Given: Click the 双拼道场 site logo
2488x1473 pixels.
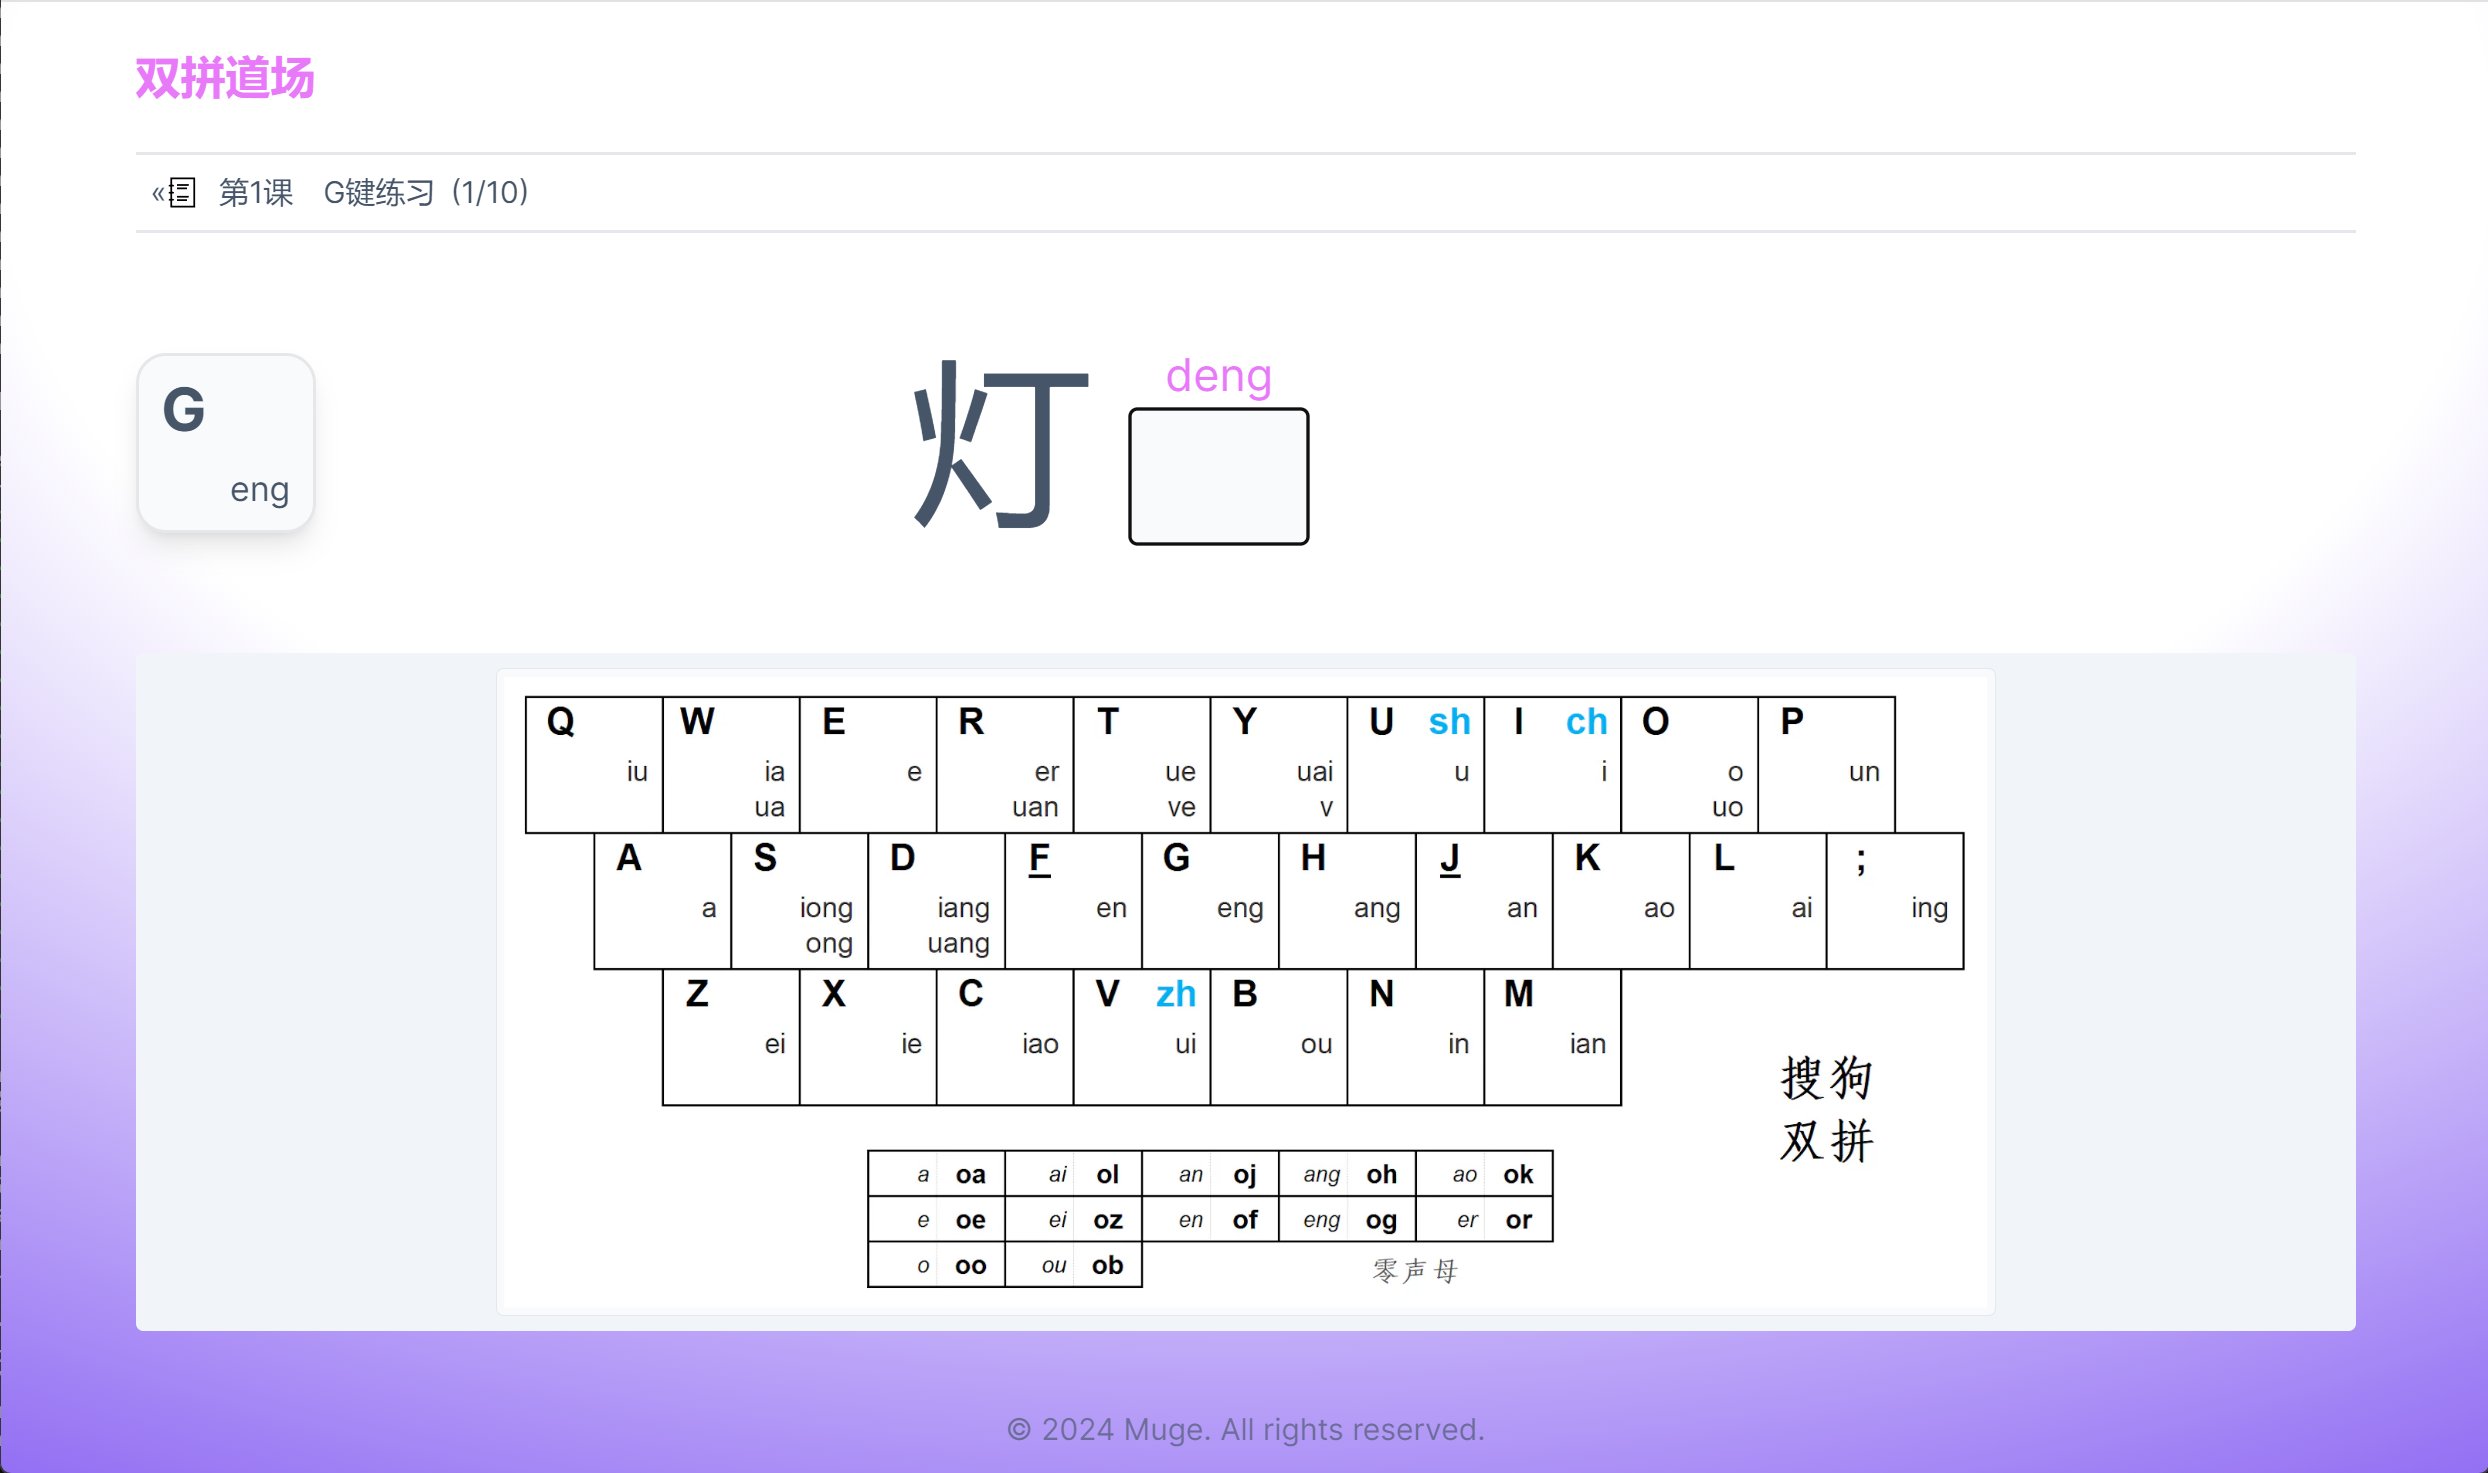Looking at the screenshot, I should [x=225, y=78].
